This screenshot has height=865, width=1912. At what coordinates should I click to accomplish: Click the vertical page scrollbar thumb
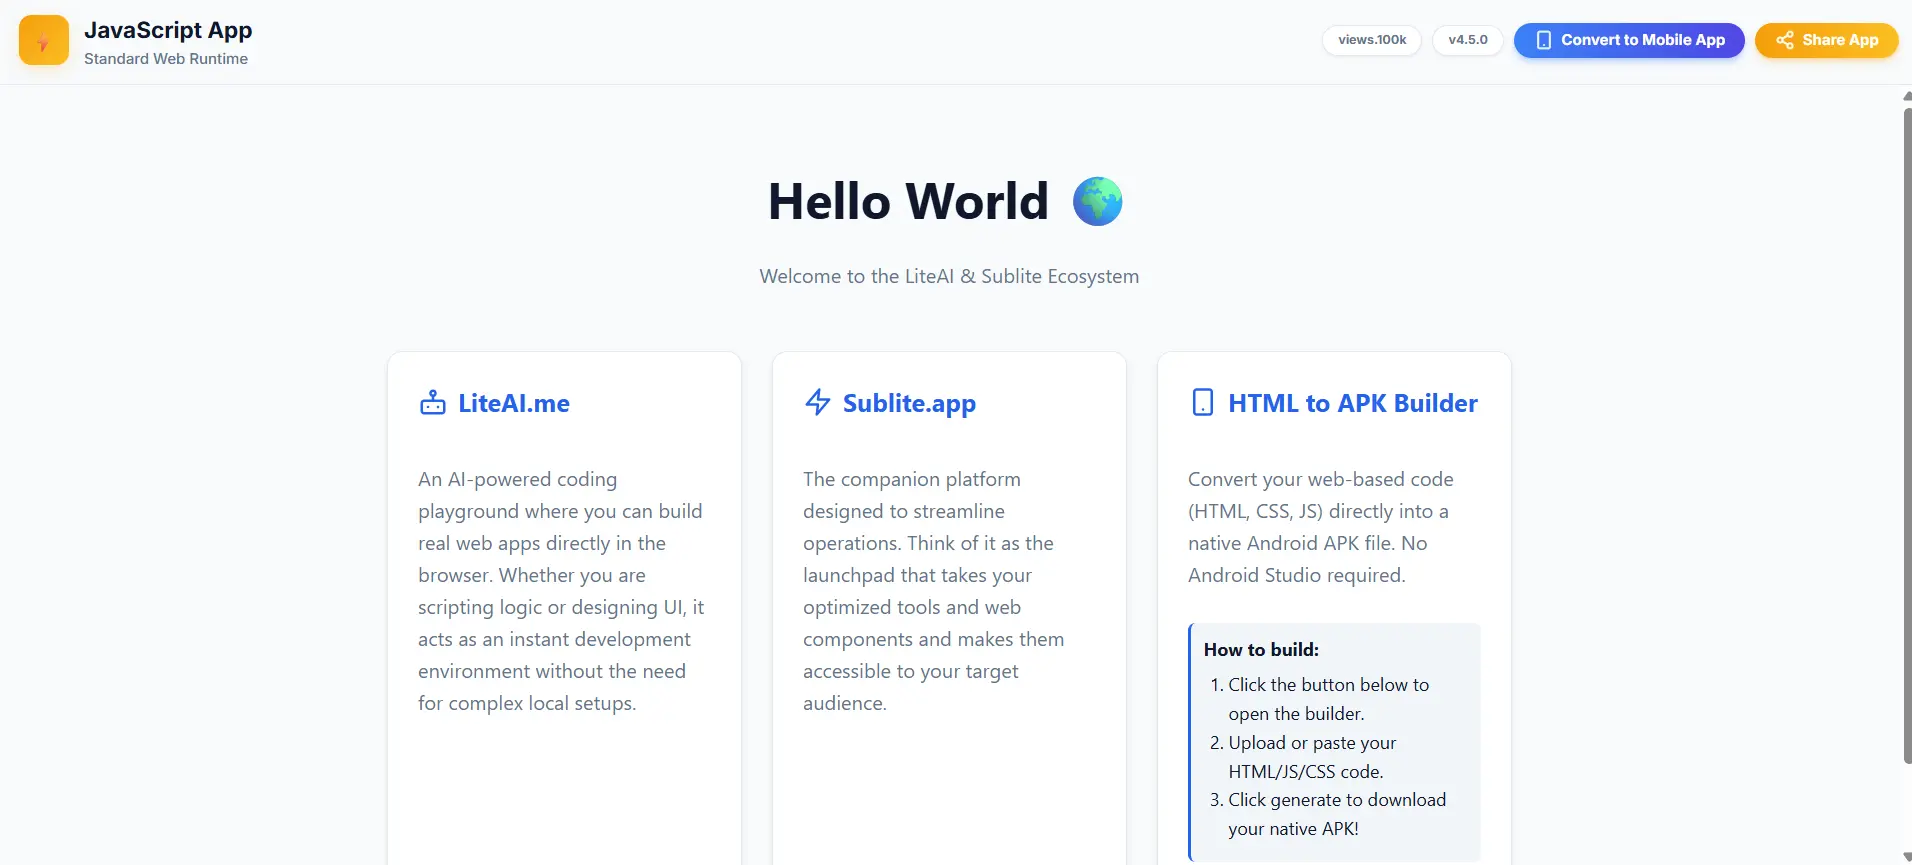click(x=1907, y=435)
